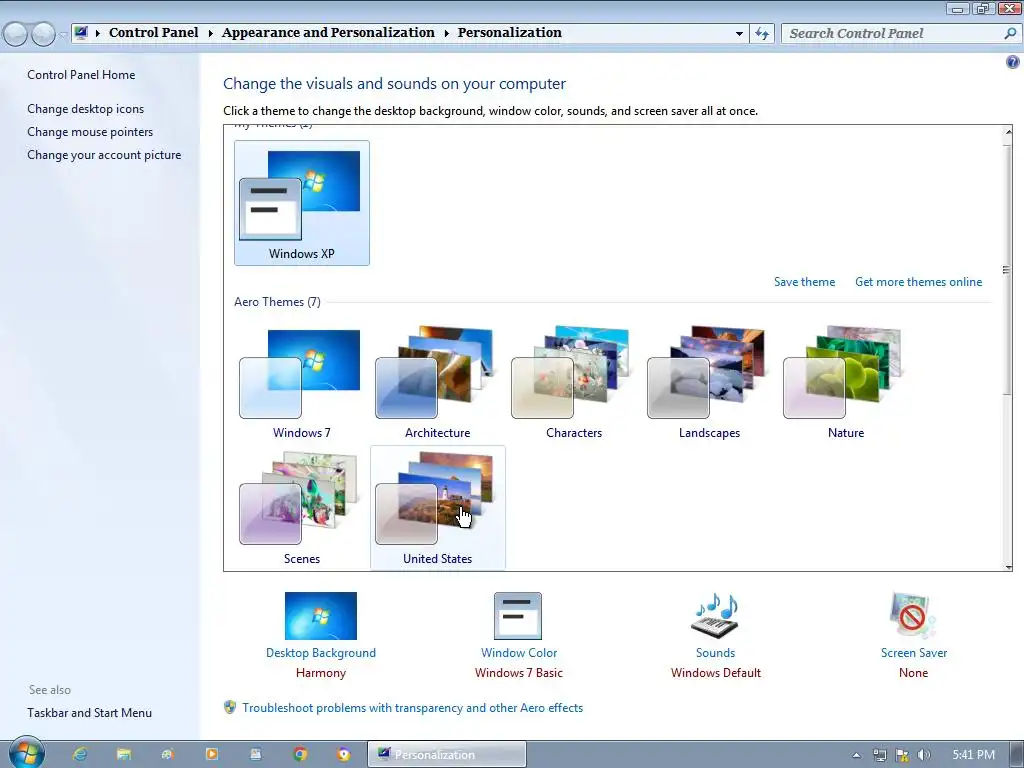The image size is (1024, 768).
Task: Launch Google Chrome from taskbar
Action: [300, 754]
